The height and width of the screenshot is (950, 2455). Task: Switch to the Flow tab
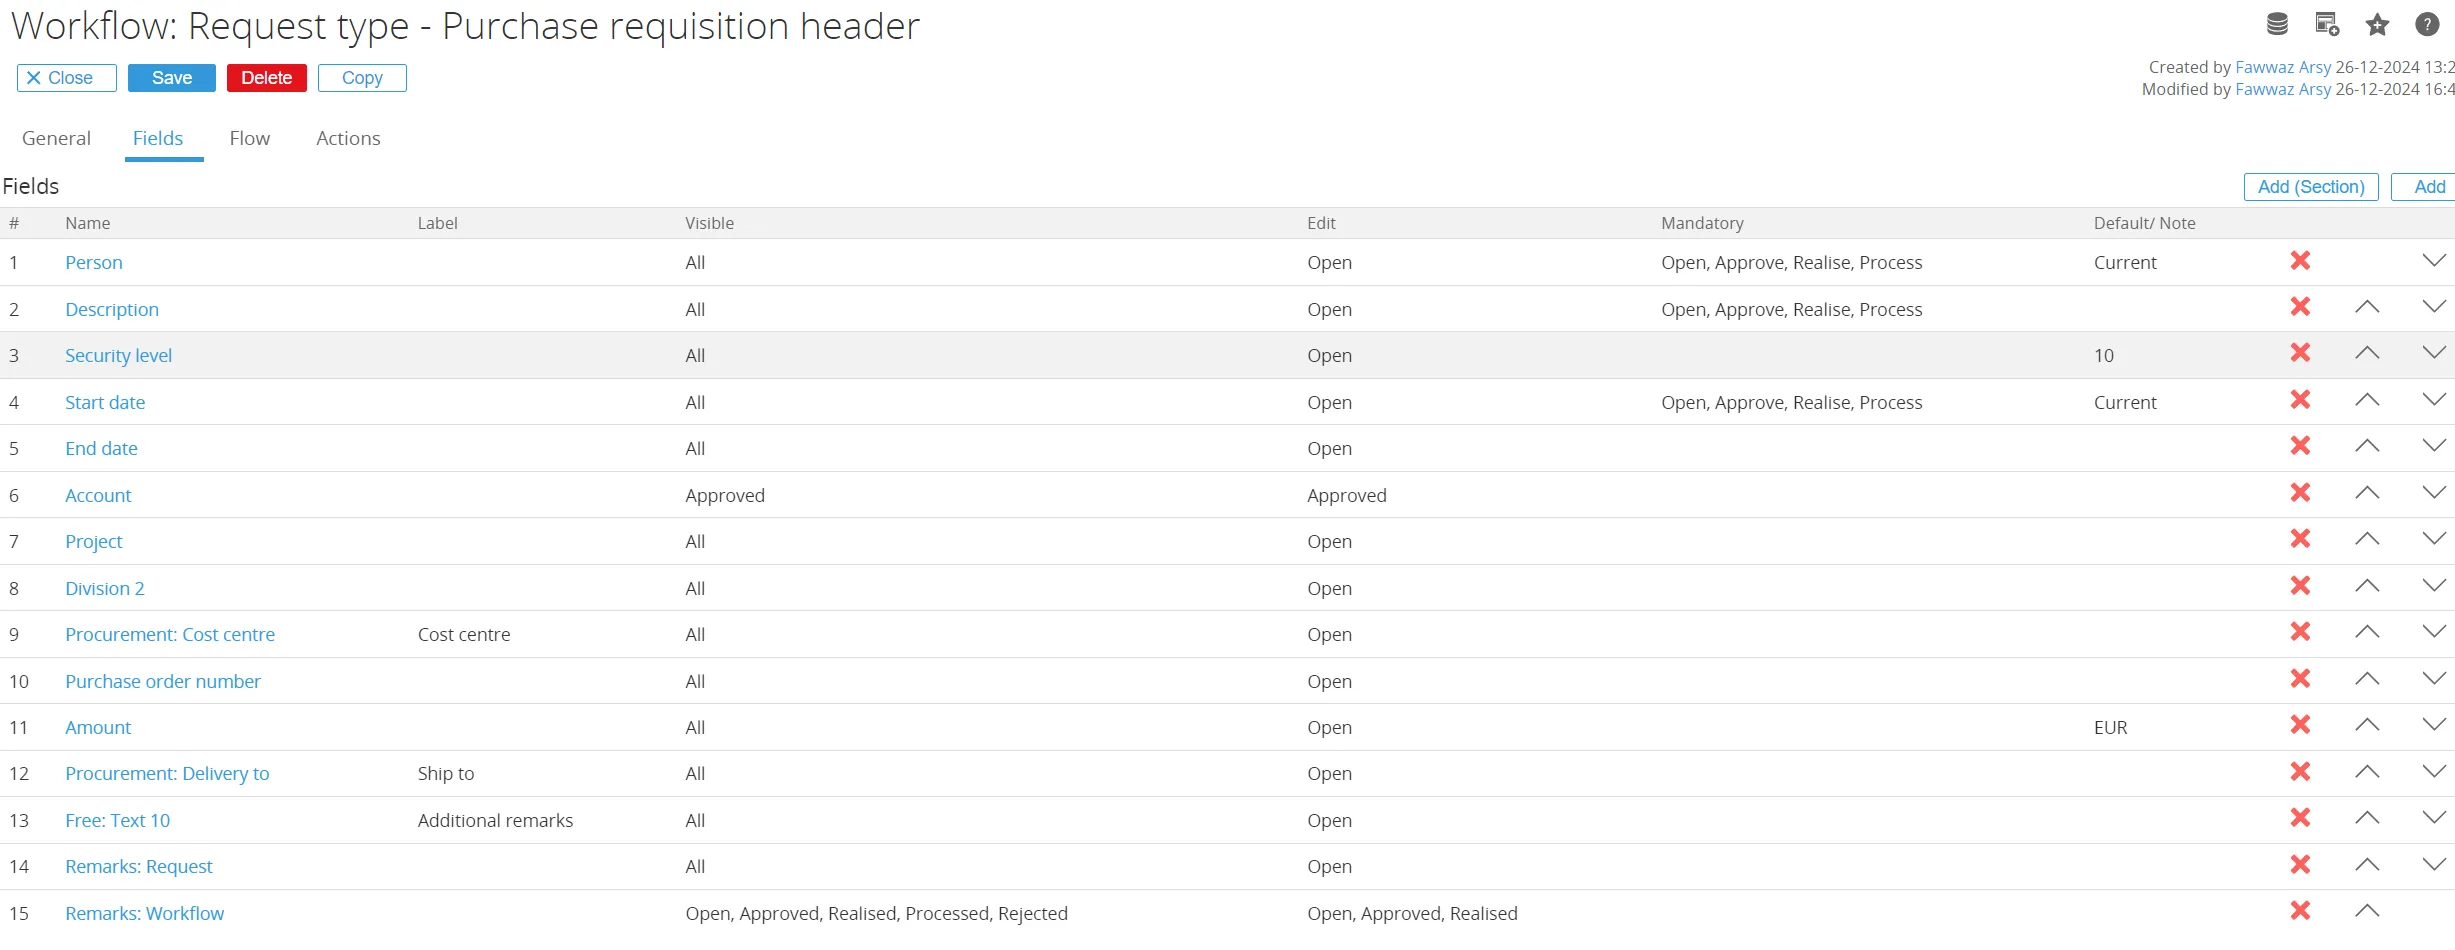(x=249, y=139)
